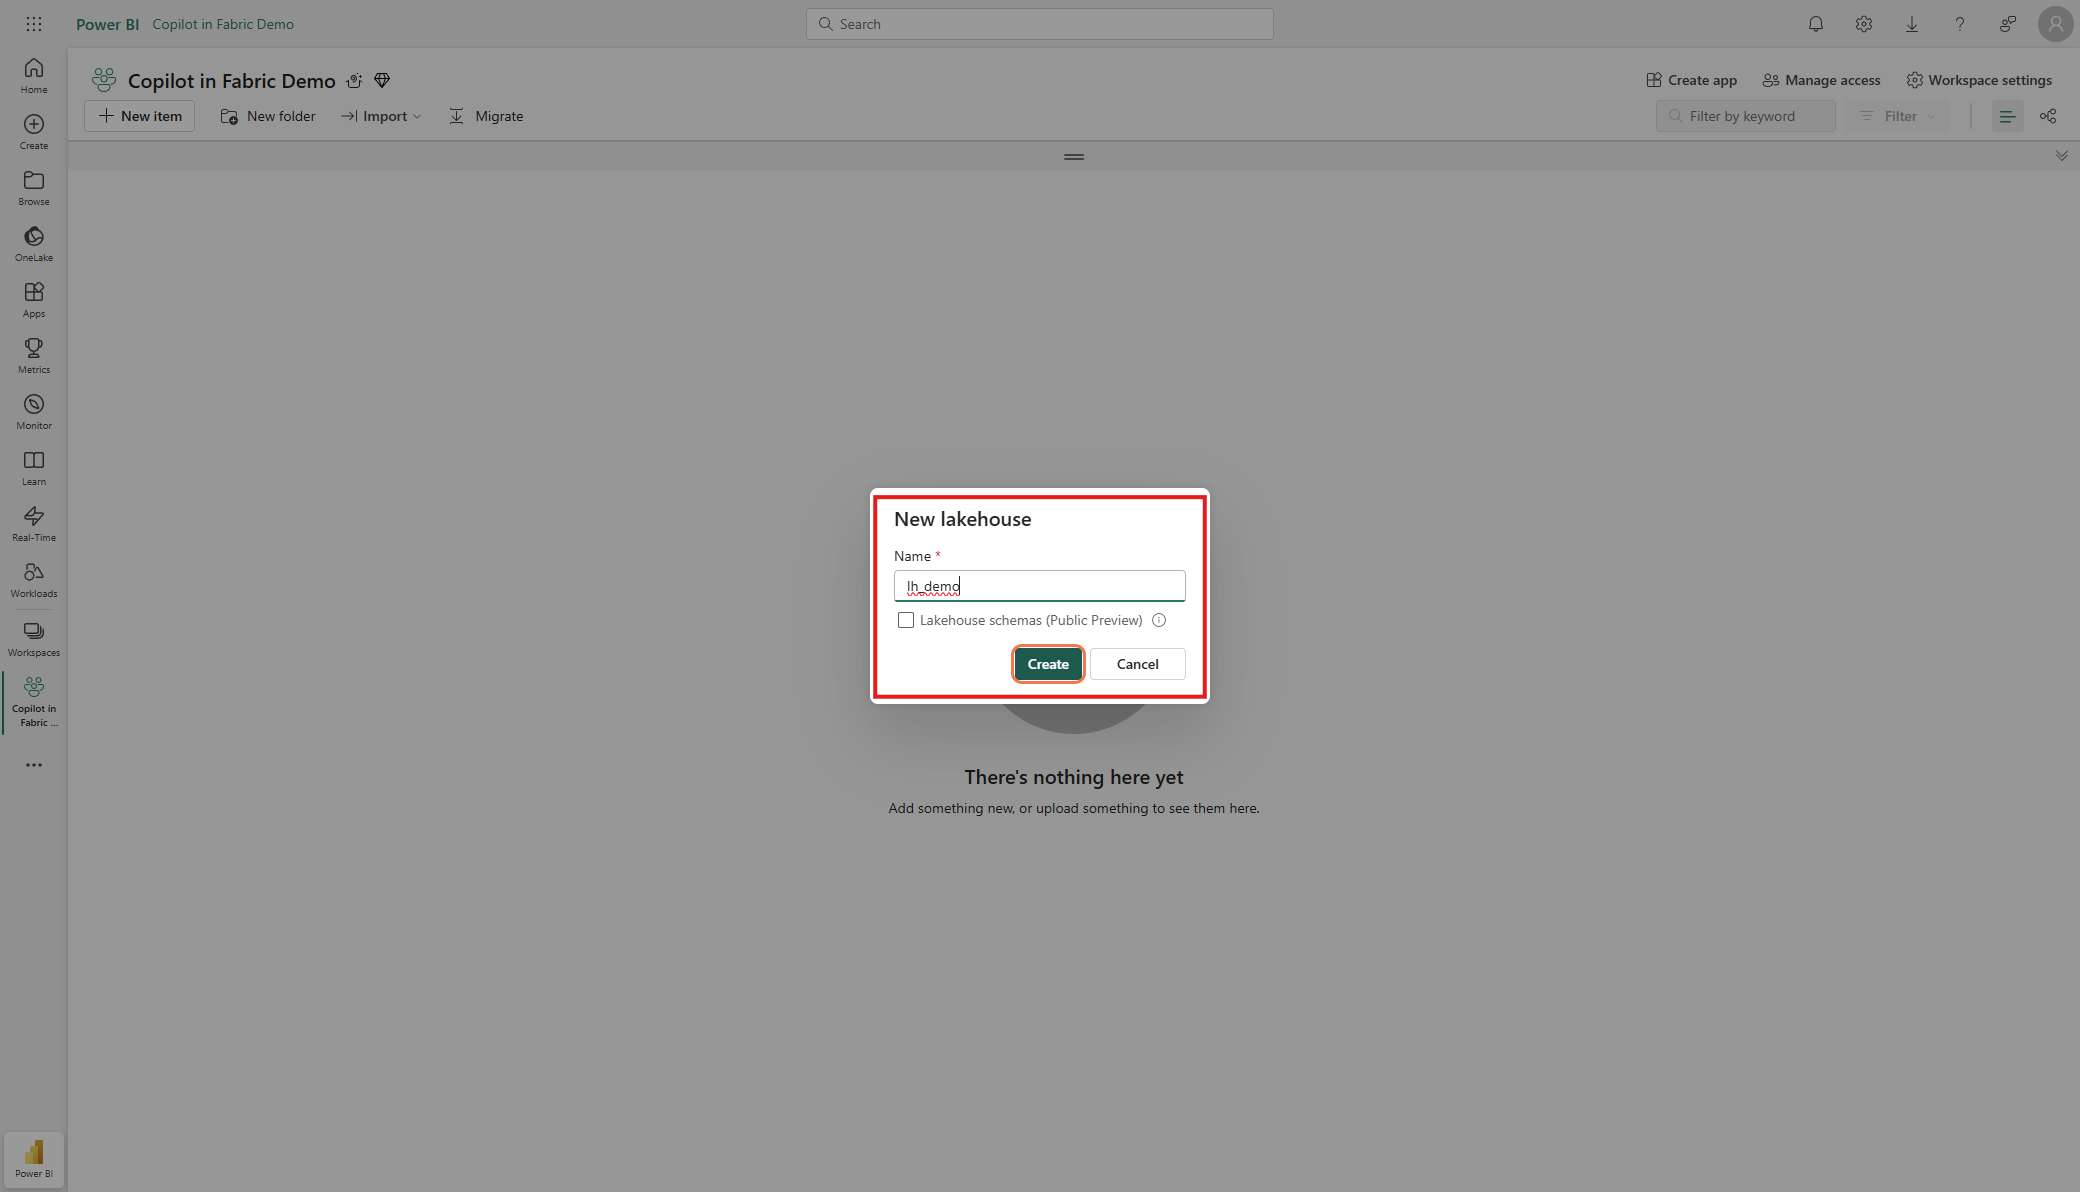
Task: Click the lakehouse Name input field
Action: tap(1039, 586)
